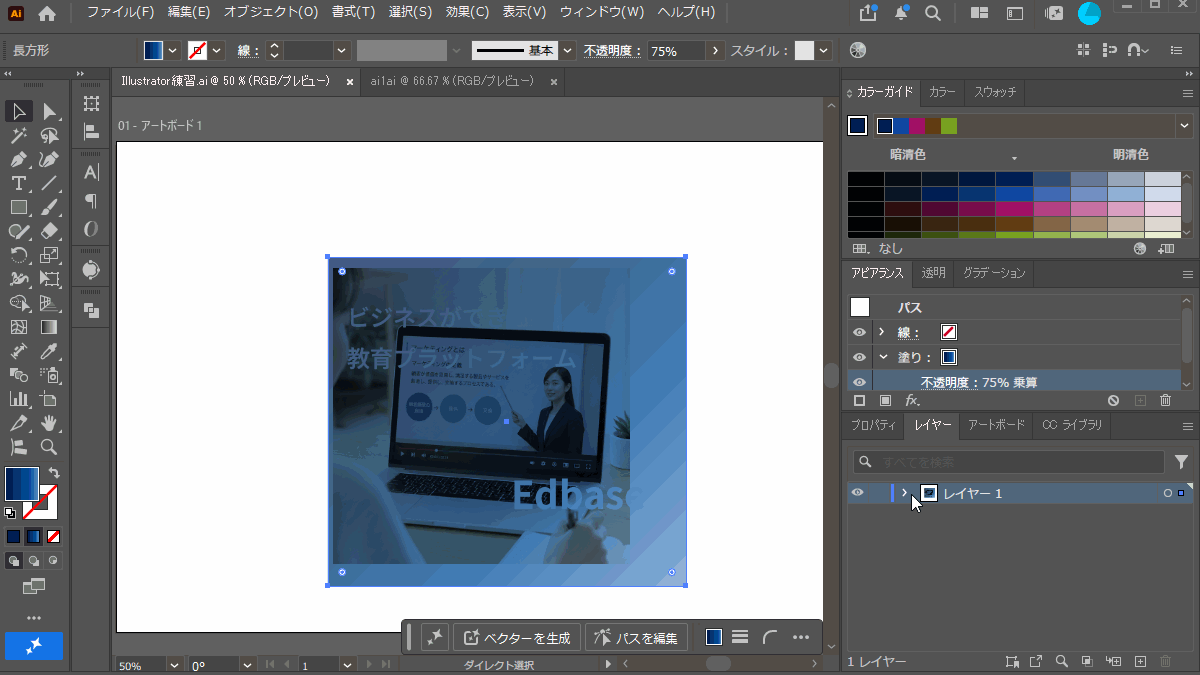1200x675 pixels.
Task: Select the Hand tool
Action: pyautogui.click(x=49, y=423)
